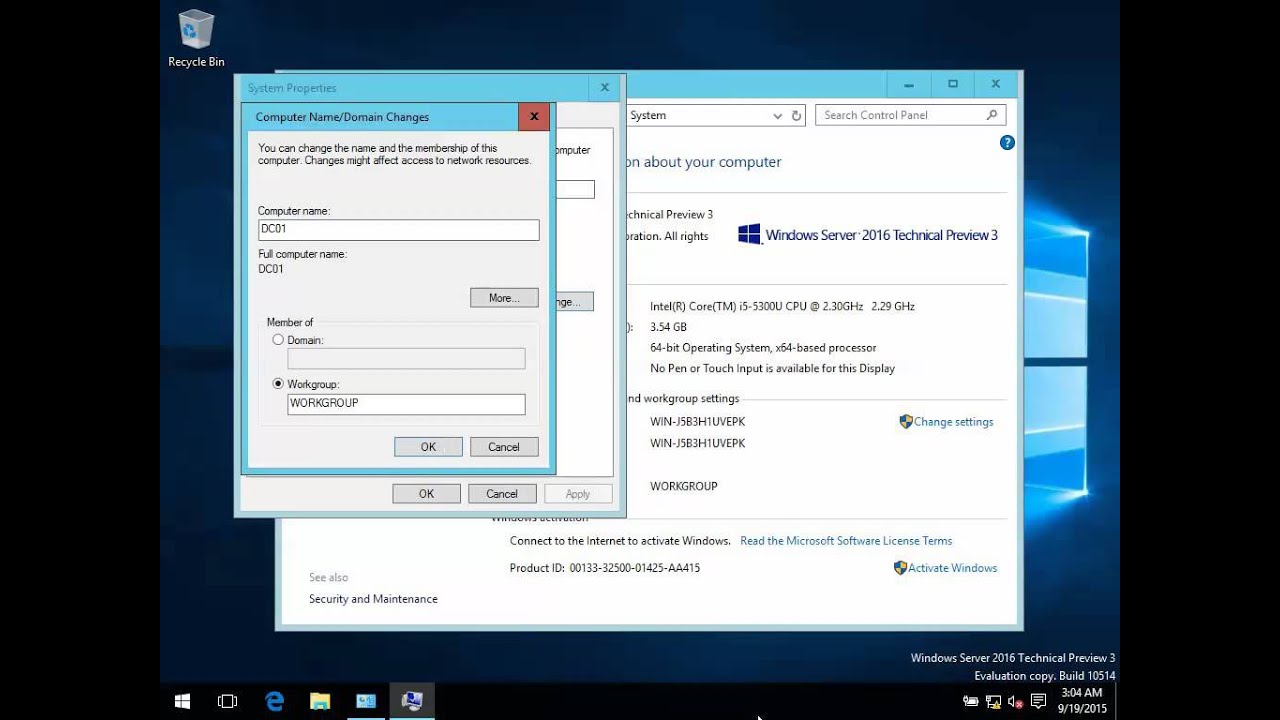Open Task View on the taskbar
Image resolution: width=1280 pixels, height=720 pixels.
click(x=227, y=701)
